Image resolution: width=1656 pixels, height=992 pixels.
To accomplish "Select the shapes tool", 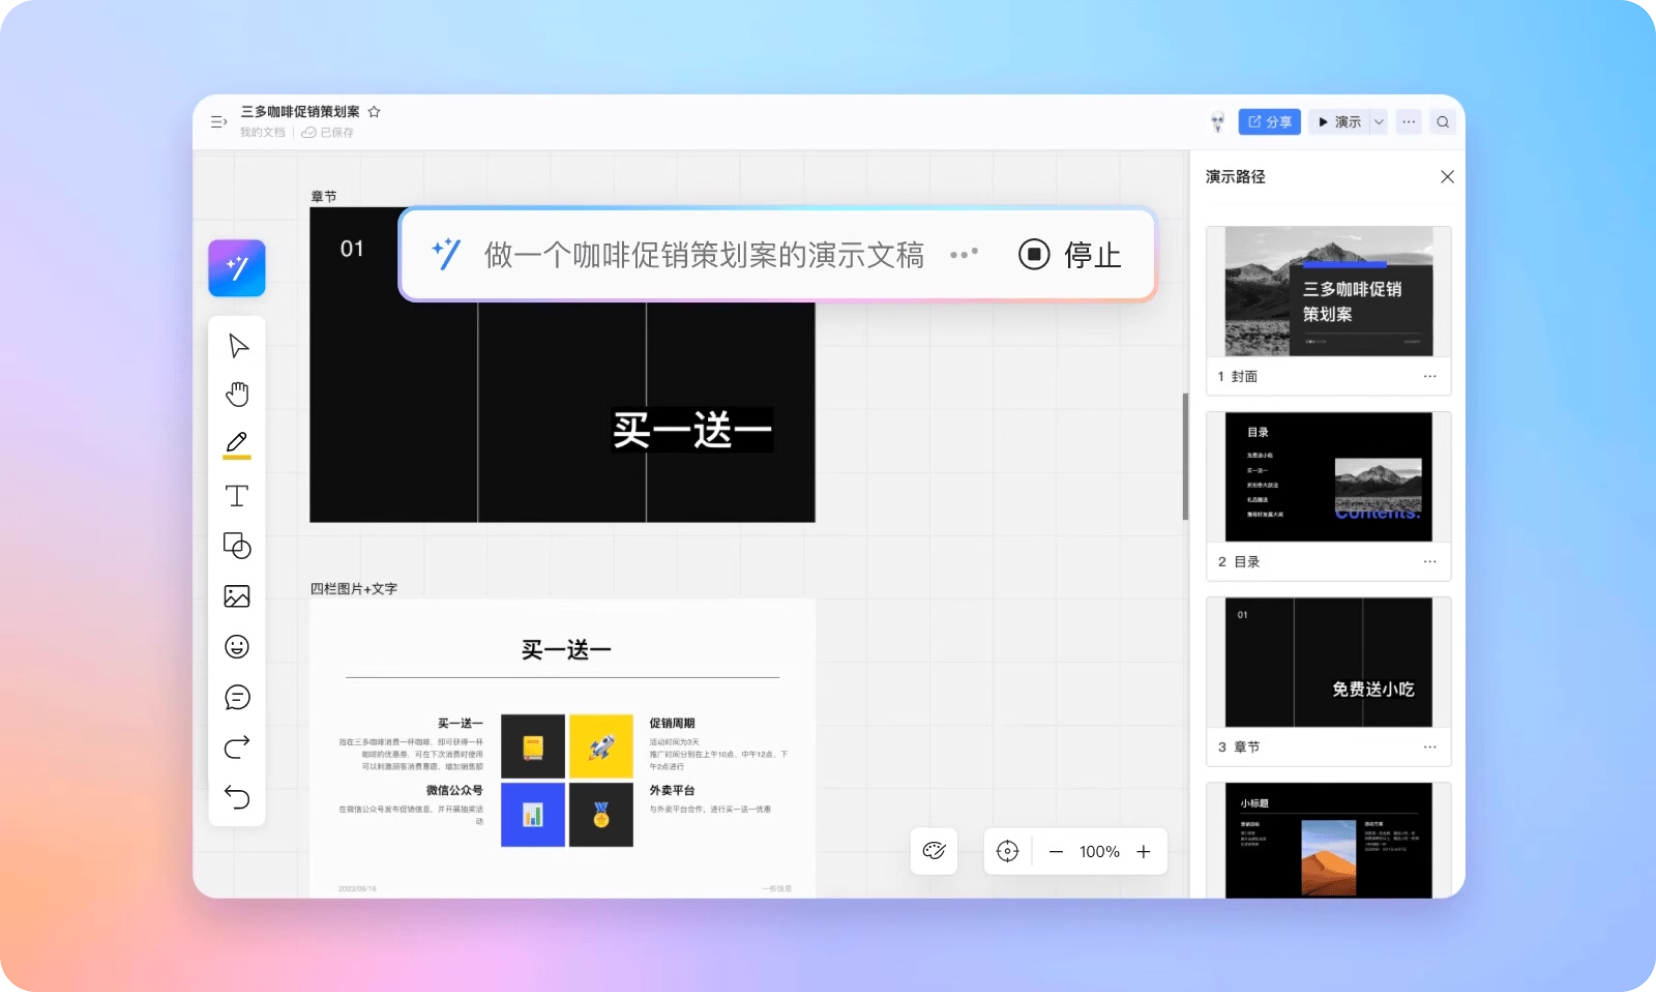I will point(237,546).
